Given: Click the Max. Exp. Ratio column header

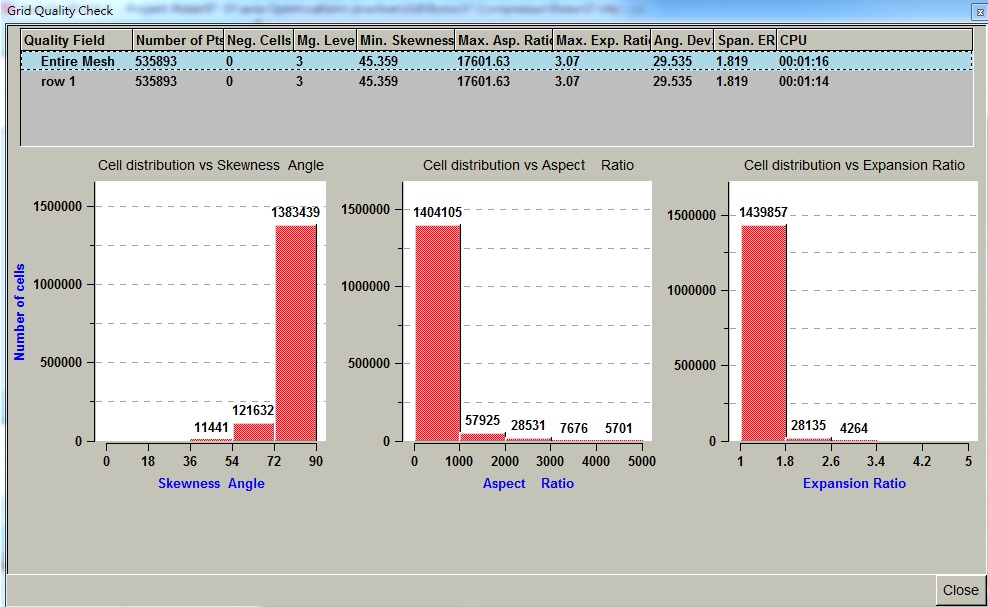Looking at the screenshot, I should [602, 40].
